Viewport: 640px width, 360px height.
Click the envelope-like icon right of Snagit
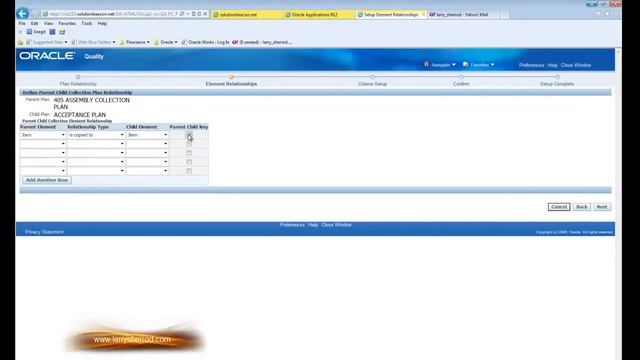click(x=62, y=32)
